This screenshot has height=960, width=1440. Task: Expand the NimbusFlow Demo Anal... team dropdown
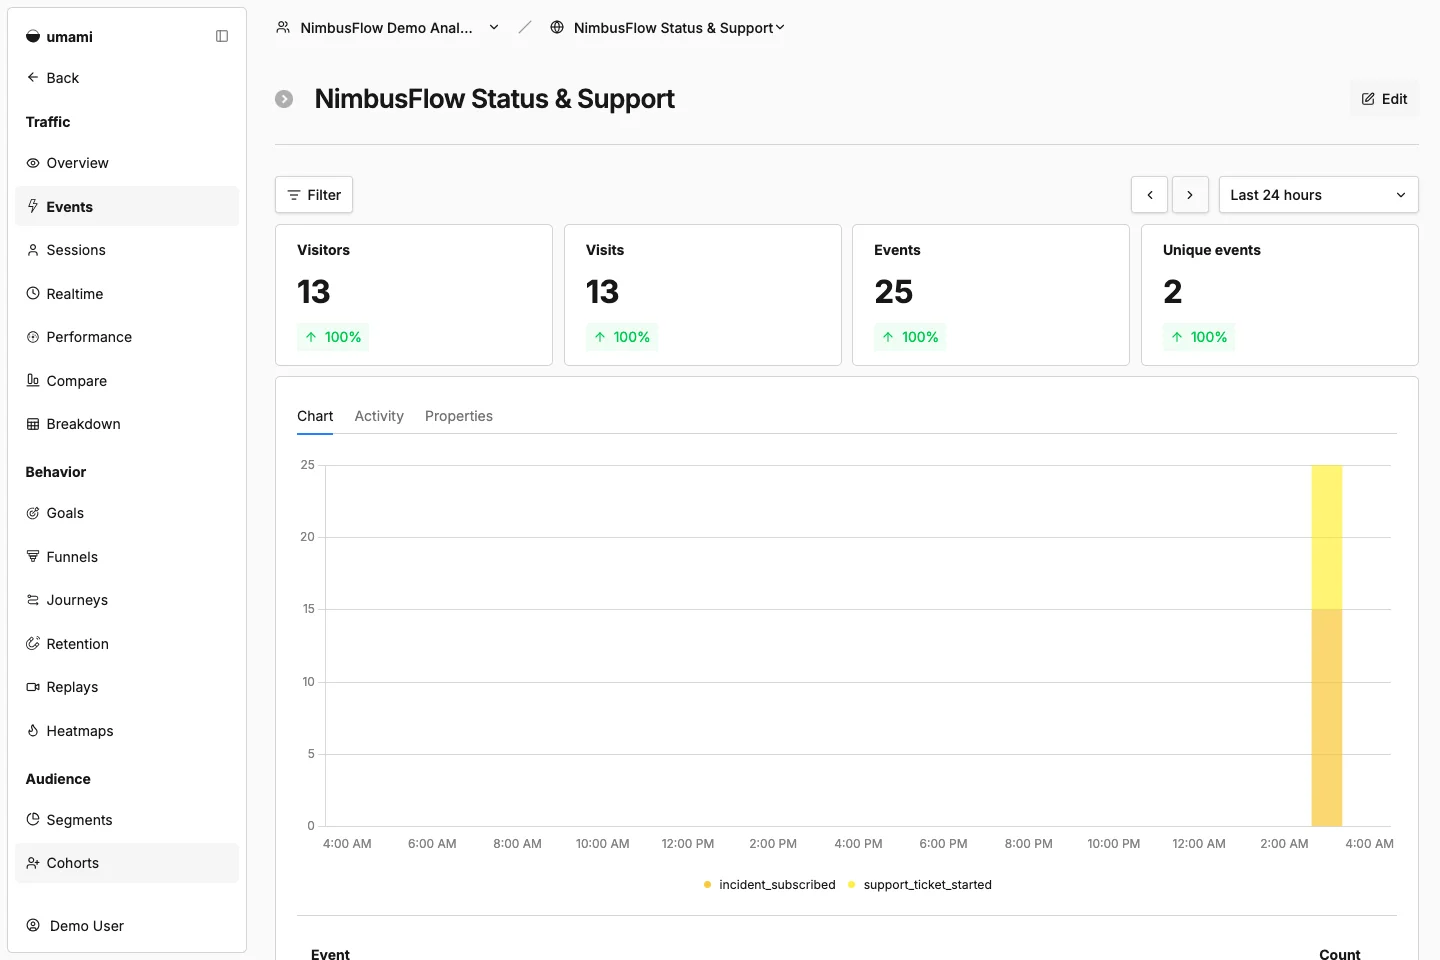click(x=388, y=28)
